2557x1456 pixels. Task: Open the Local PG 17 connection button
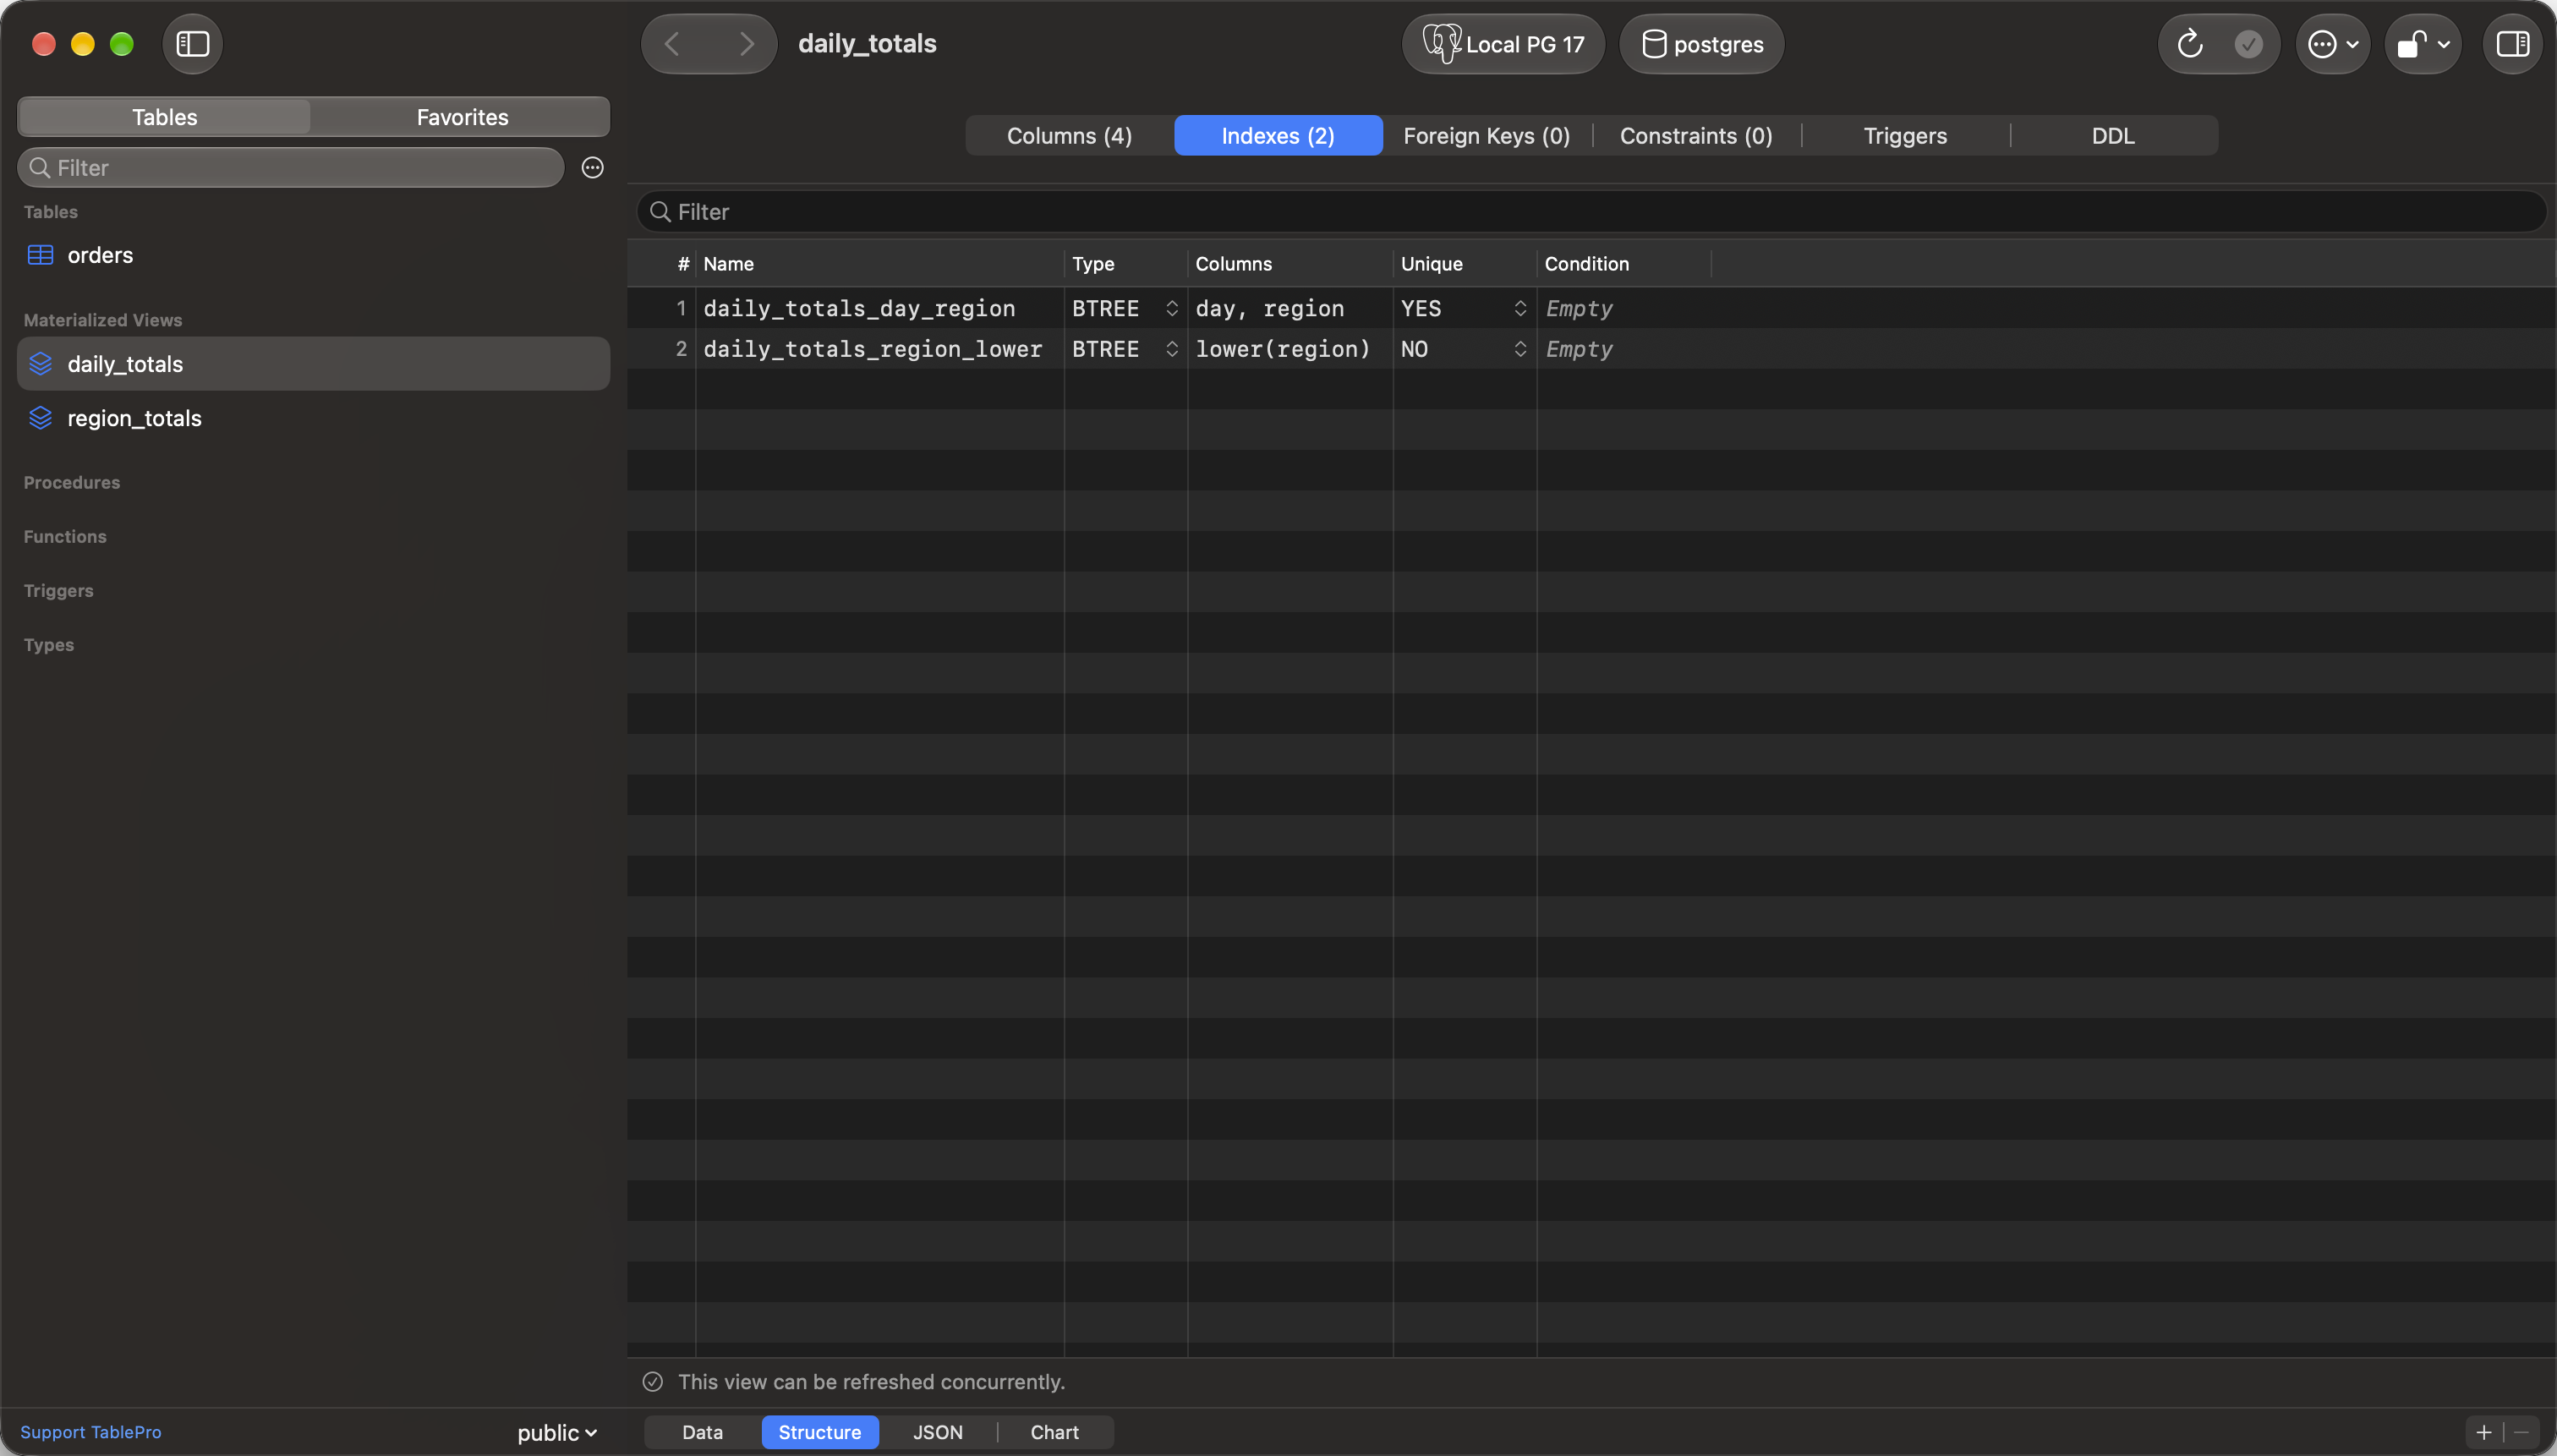pos(1503,44)
